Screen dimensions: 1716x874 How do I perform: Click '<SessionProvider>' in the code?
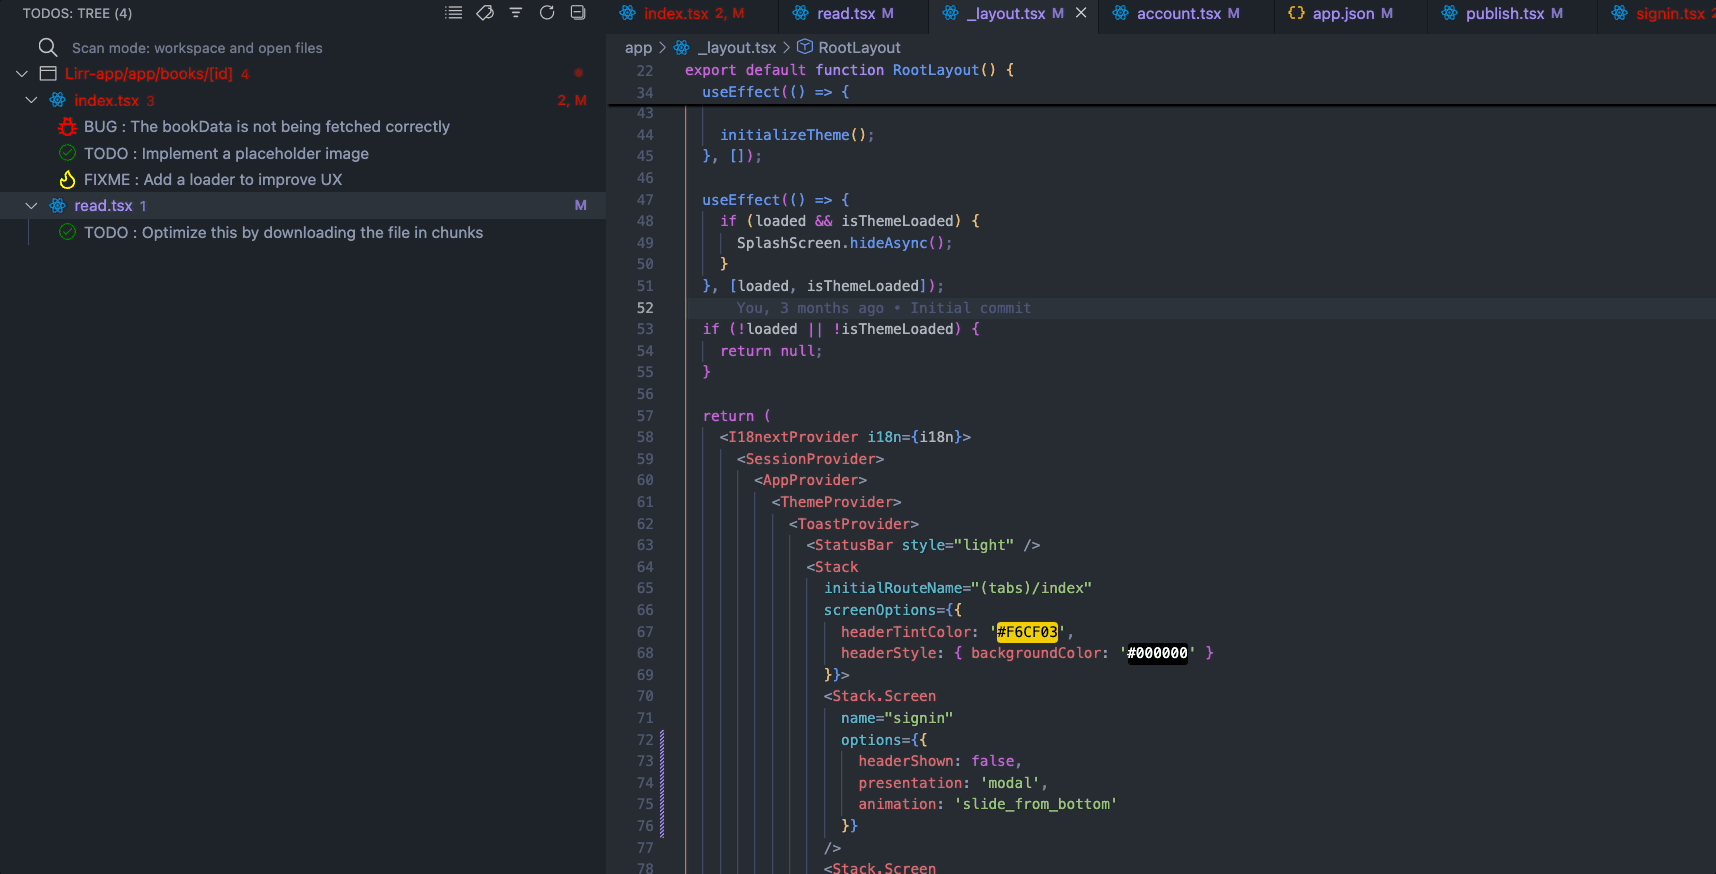pos(811,459)
